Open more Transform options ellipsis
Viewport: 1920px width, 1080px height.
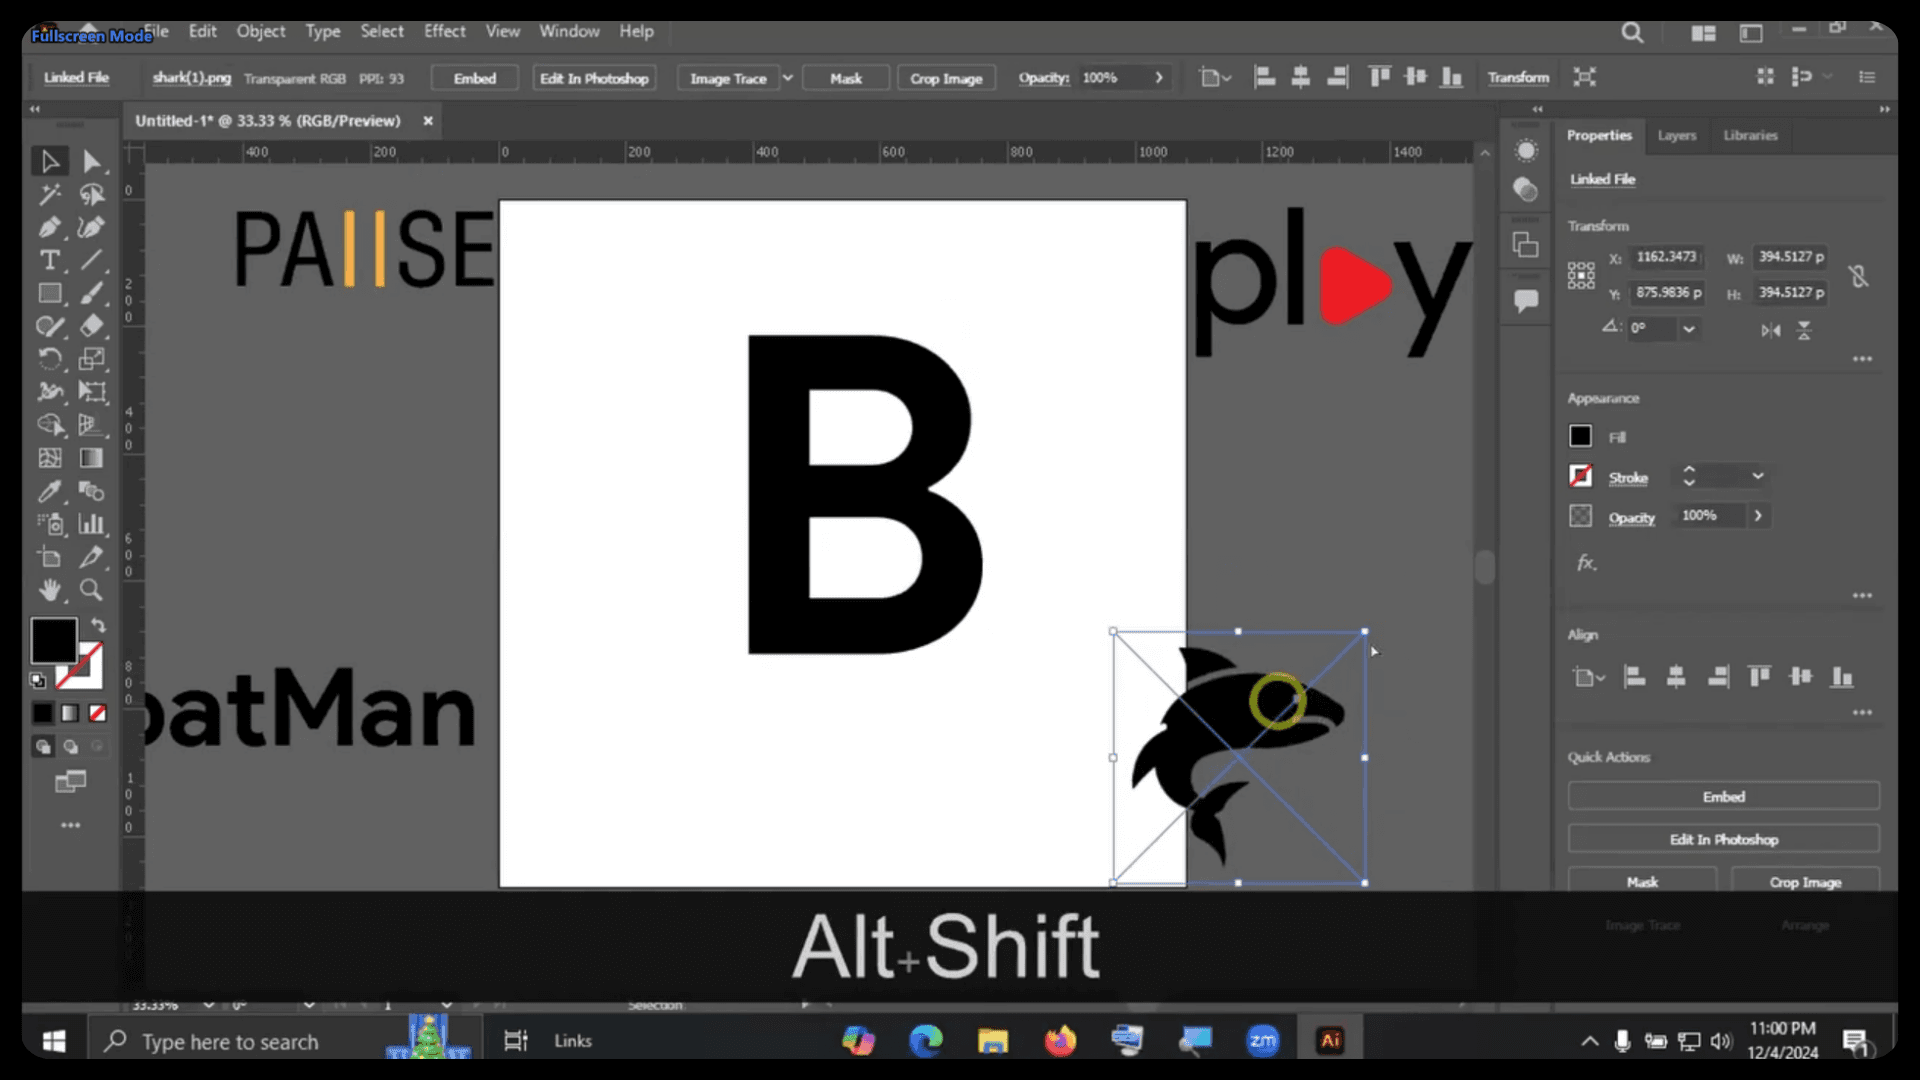[1862, 359]
